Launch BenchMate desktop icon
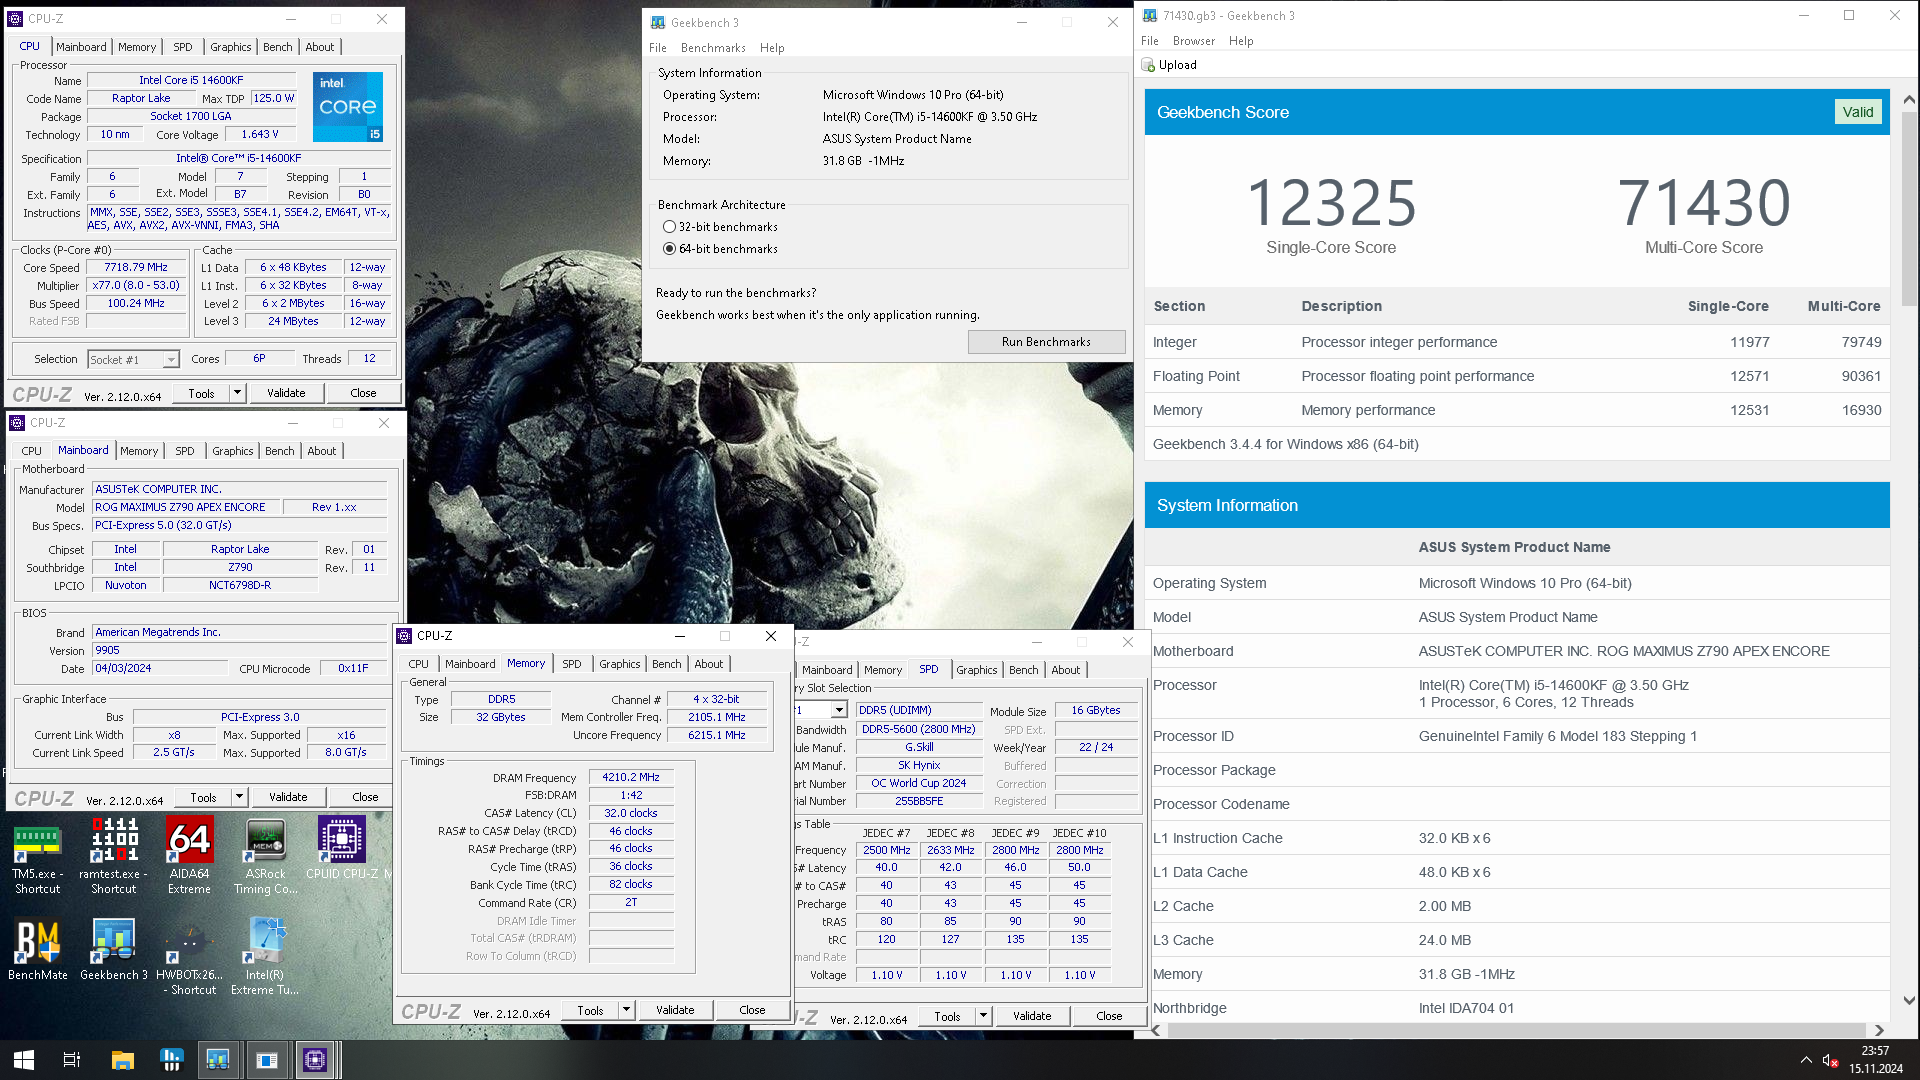1920x1080 pixels. coord(38,950)
